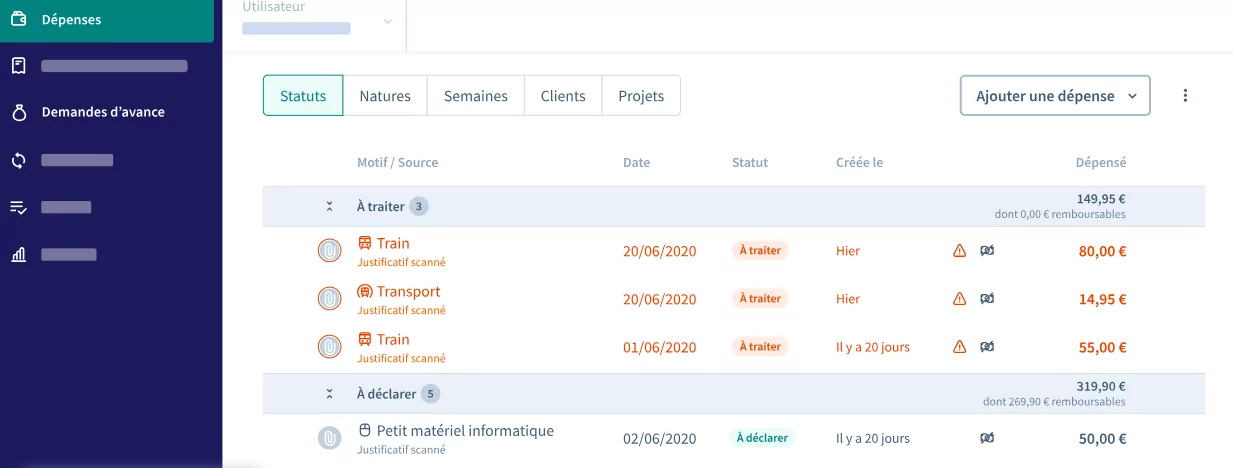This screenshot has width=1233, height=468.
Task: Click the Dépensé column header
Action: [x=1101, y=162]
